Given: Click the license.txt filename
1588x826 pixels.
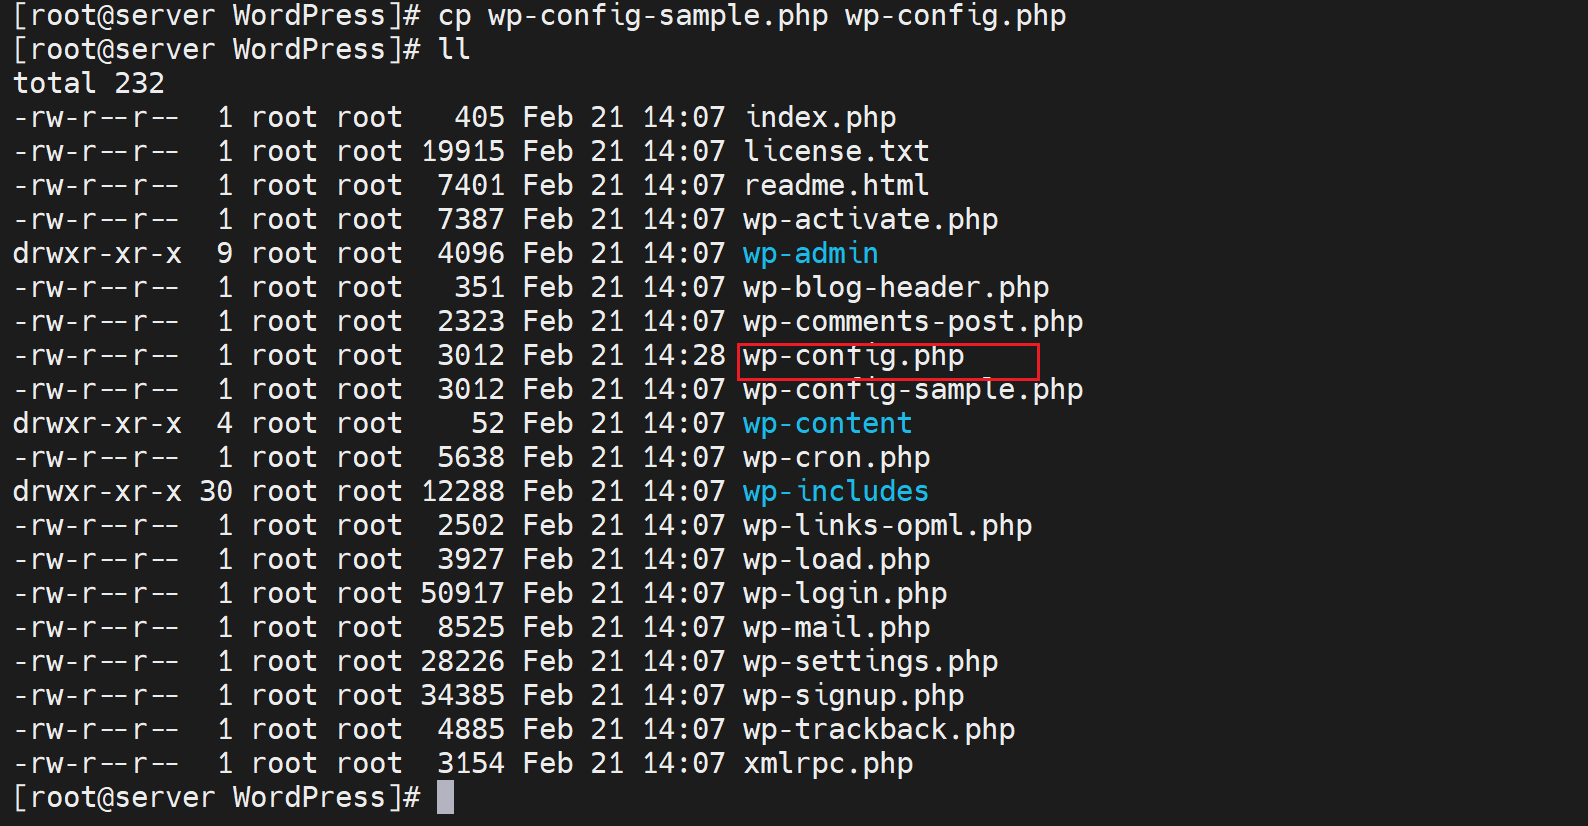Looking at the screenshot, I should (836, 152).
